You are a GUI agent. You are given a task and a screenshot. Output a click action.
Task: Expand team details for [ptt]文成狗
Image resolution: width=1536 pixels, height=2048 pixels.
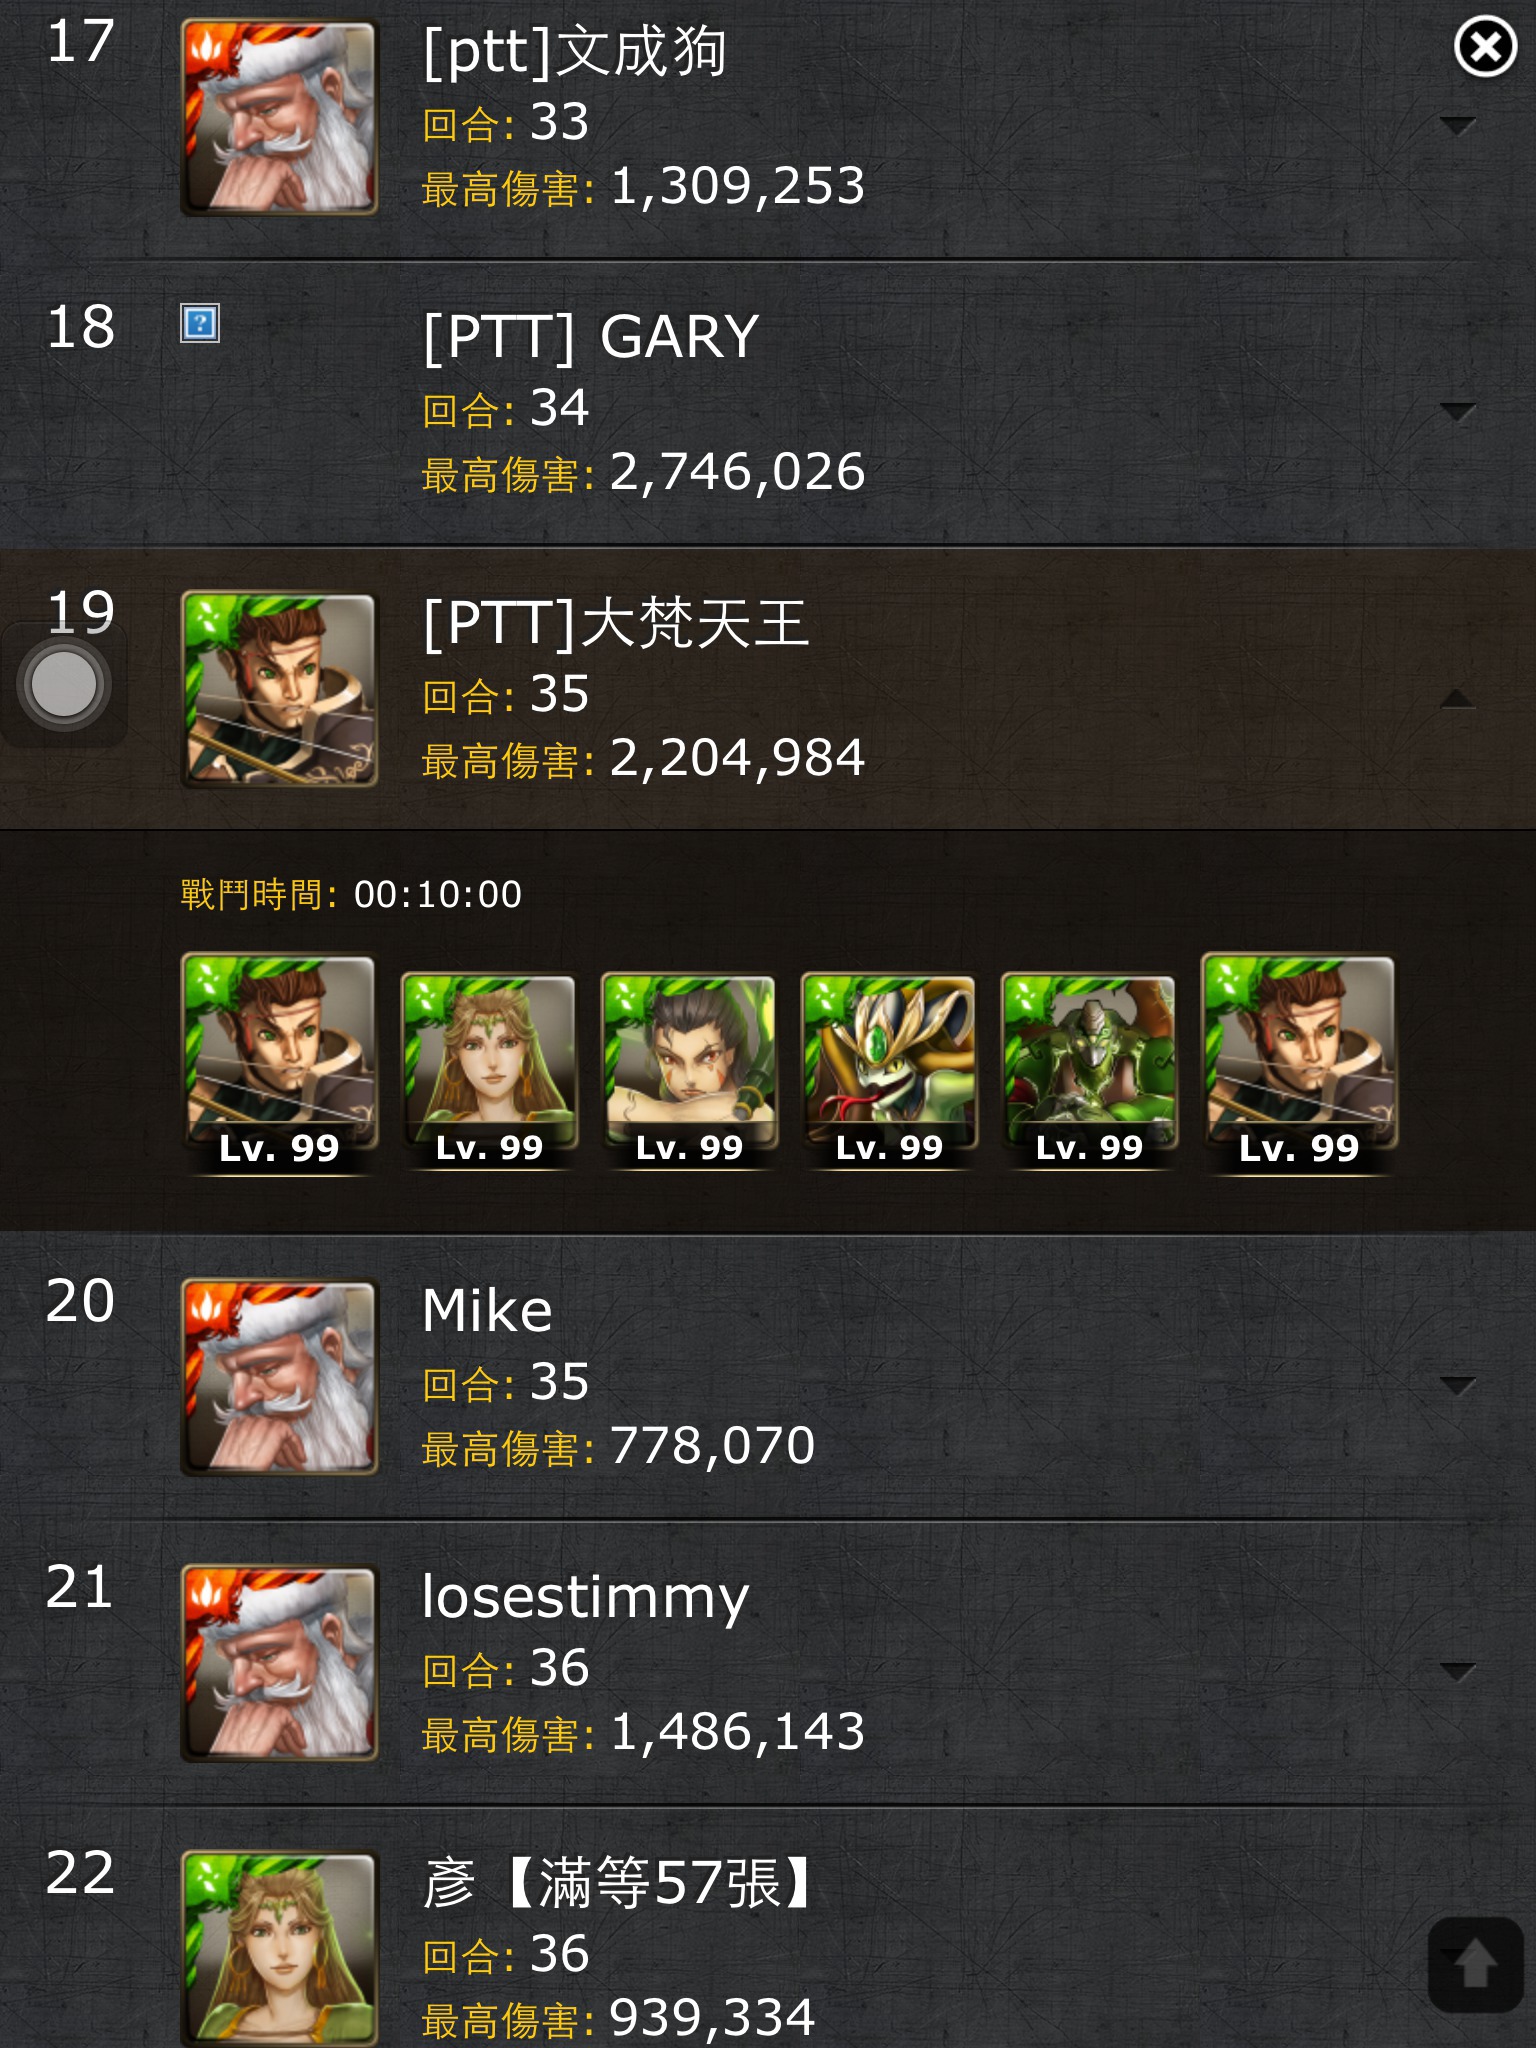tap(1457, 126)
